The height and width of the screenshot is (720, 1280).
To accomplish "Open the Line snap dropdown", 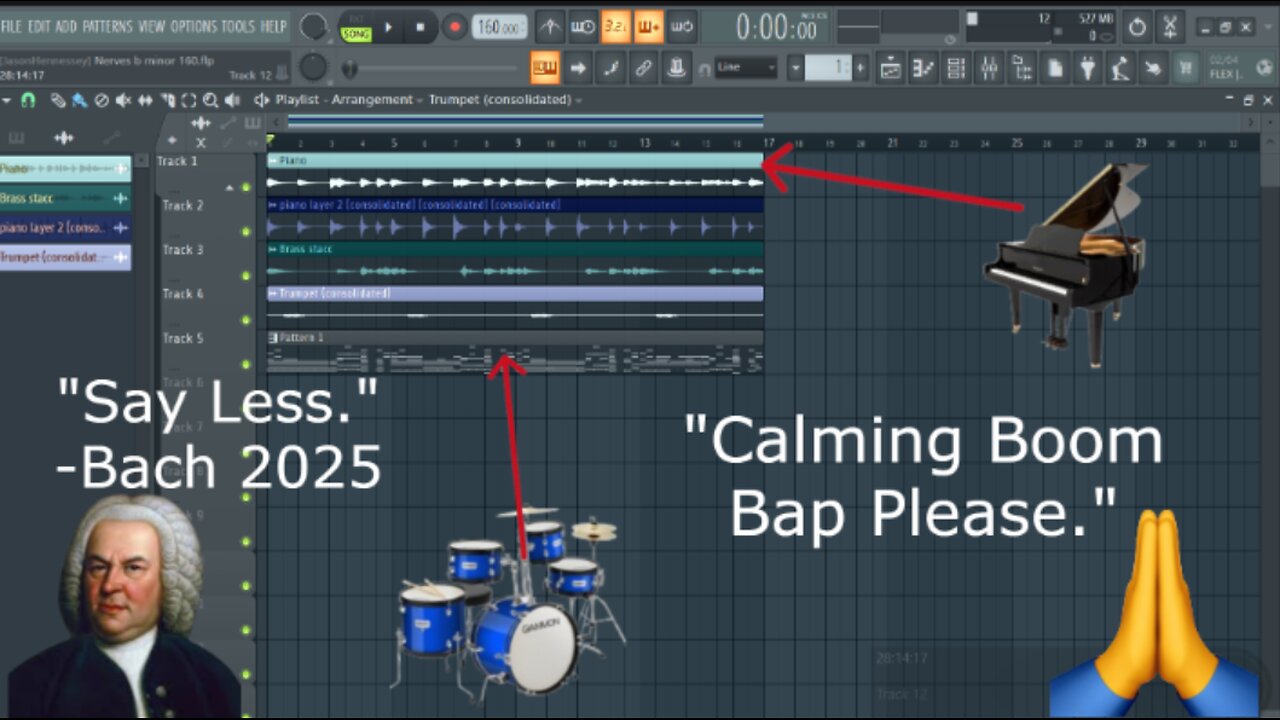I will [x=746, y=68].
